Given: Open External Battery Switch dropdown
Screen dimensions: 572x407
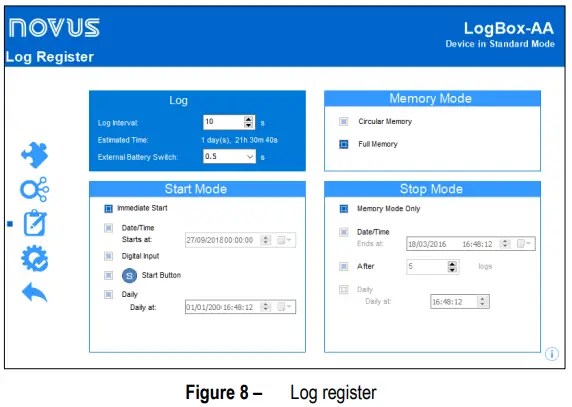Looking at the screenshot, I should coord(250,157).
